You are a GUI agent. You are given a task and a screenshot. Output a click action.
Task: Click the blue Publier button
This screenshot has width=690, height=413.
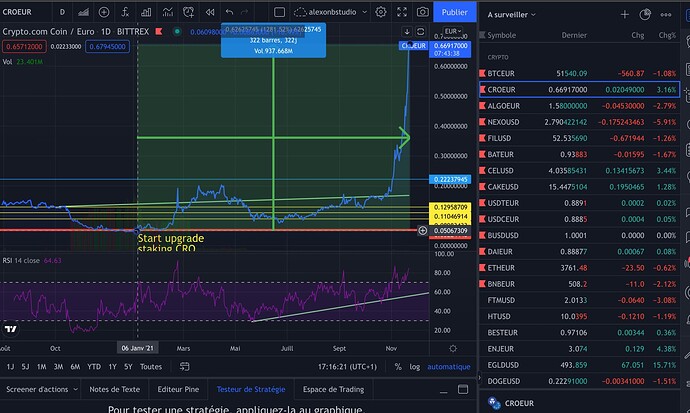(455, 12)
